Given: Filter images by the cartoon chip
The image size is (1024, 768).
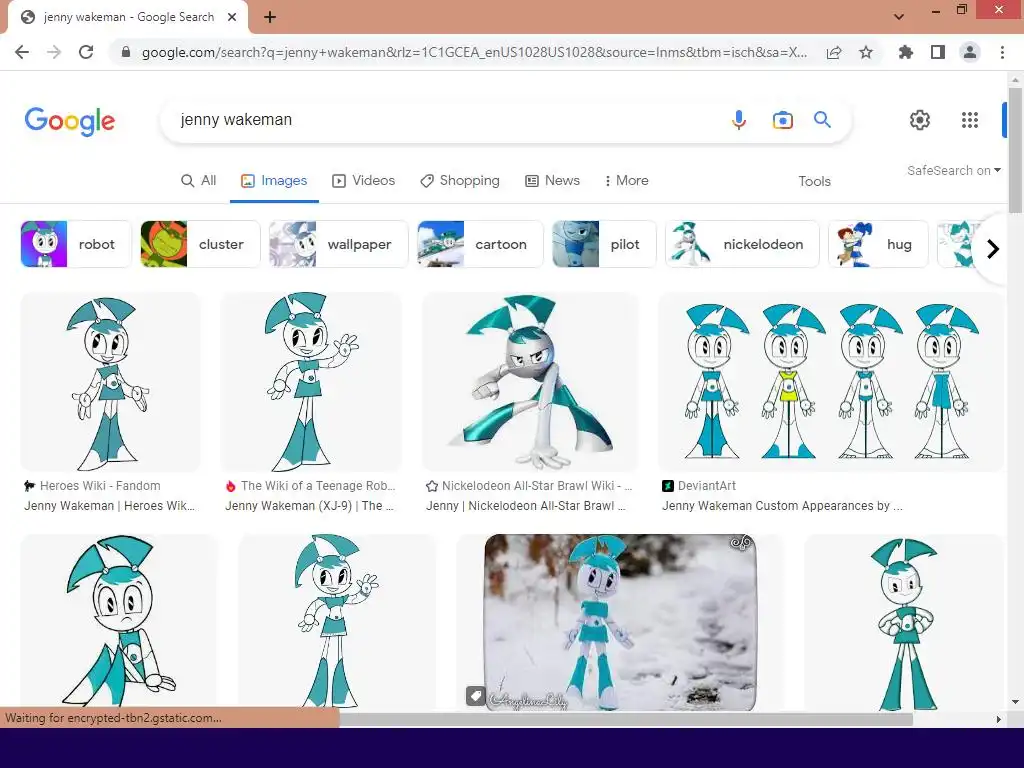Looking at the screenshot, I should coord(480,244).
